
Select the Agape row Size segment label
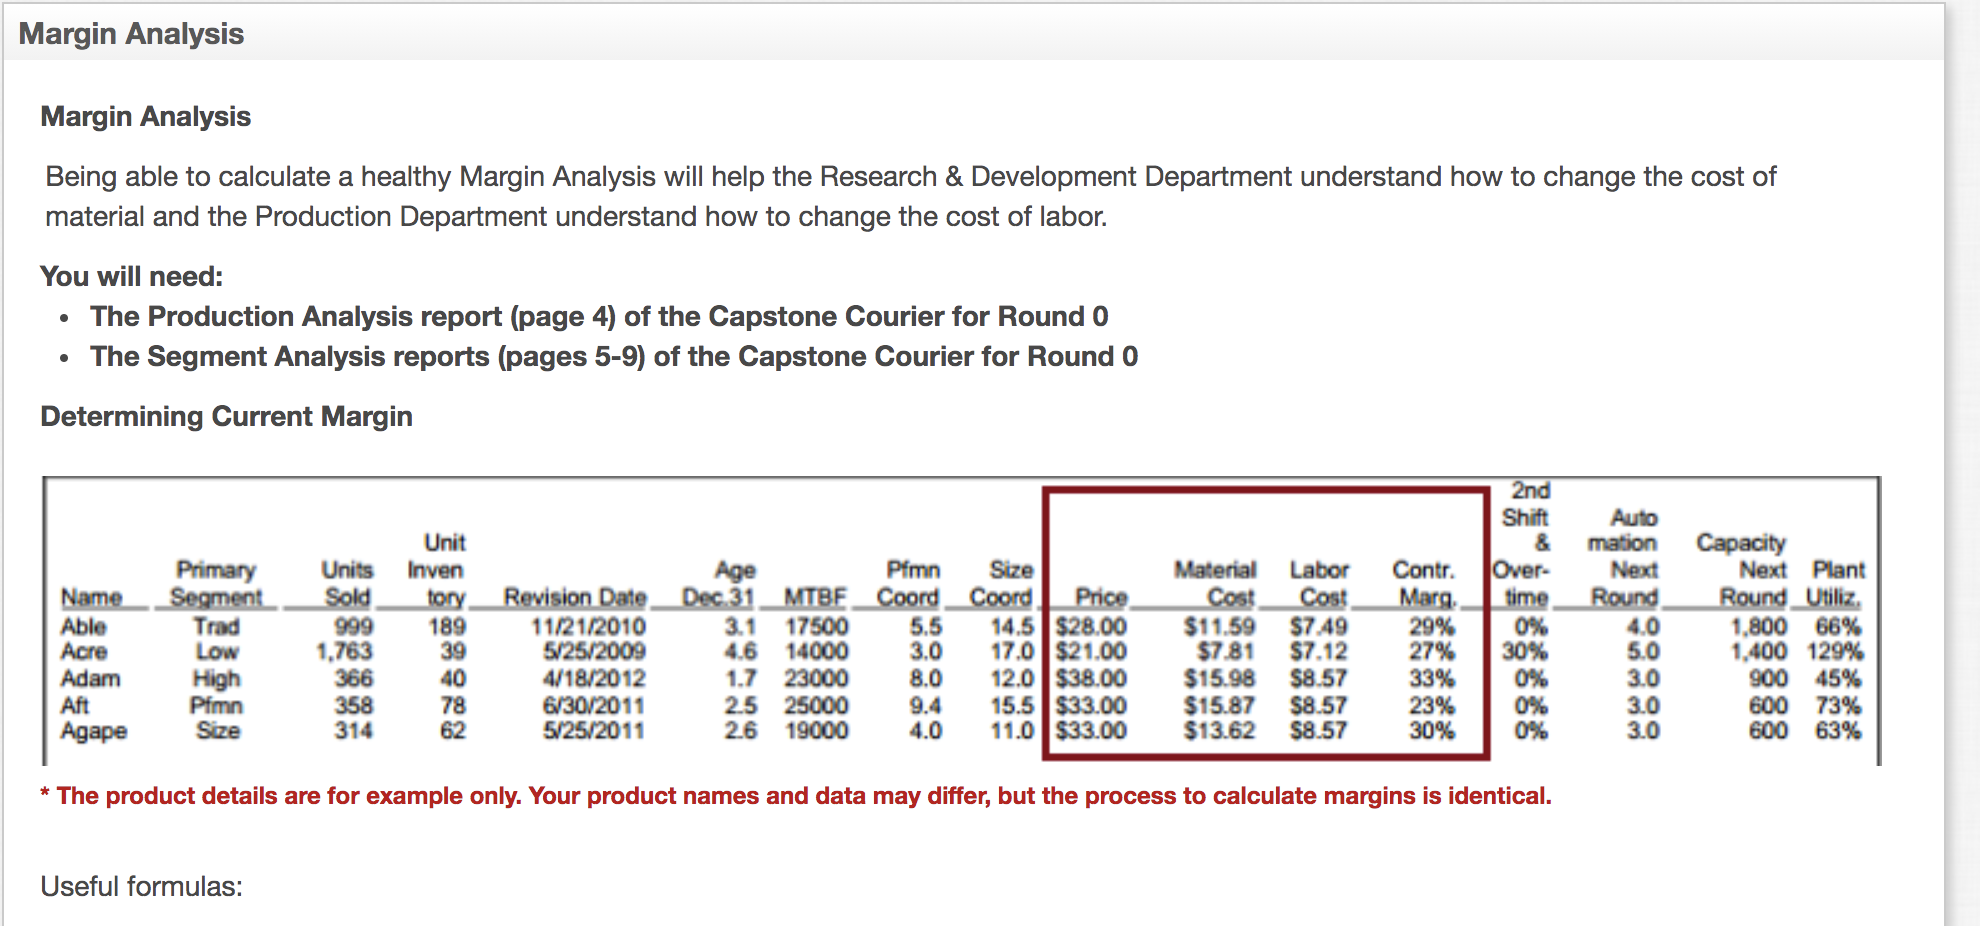click(218, 730)
